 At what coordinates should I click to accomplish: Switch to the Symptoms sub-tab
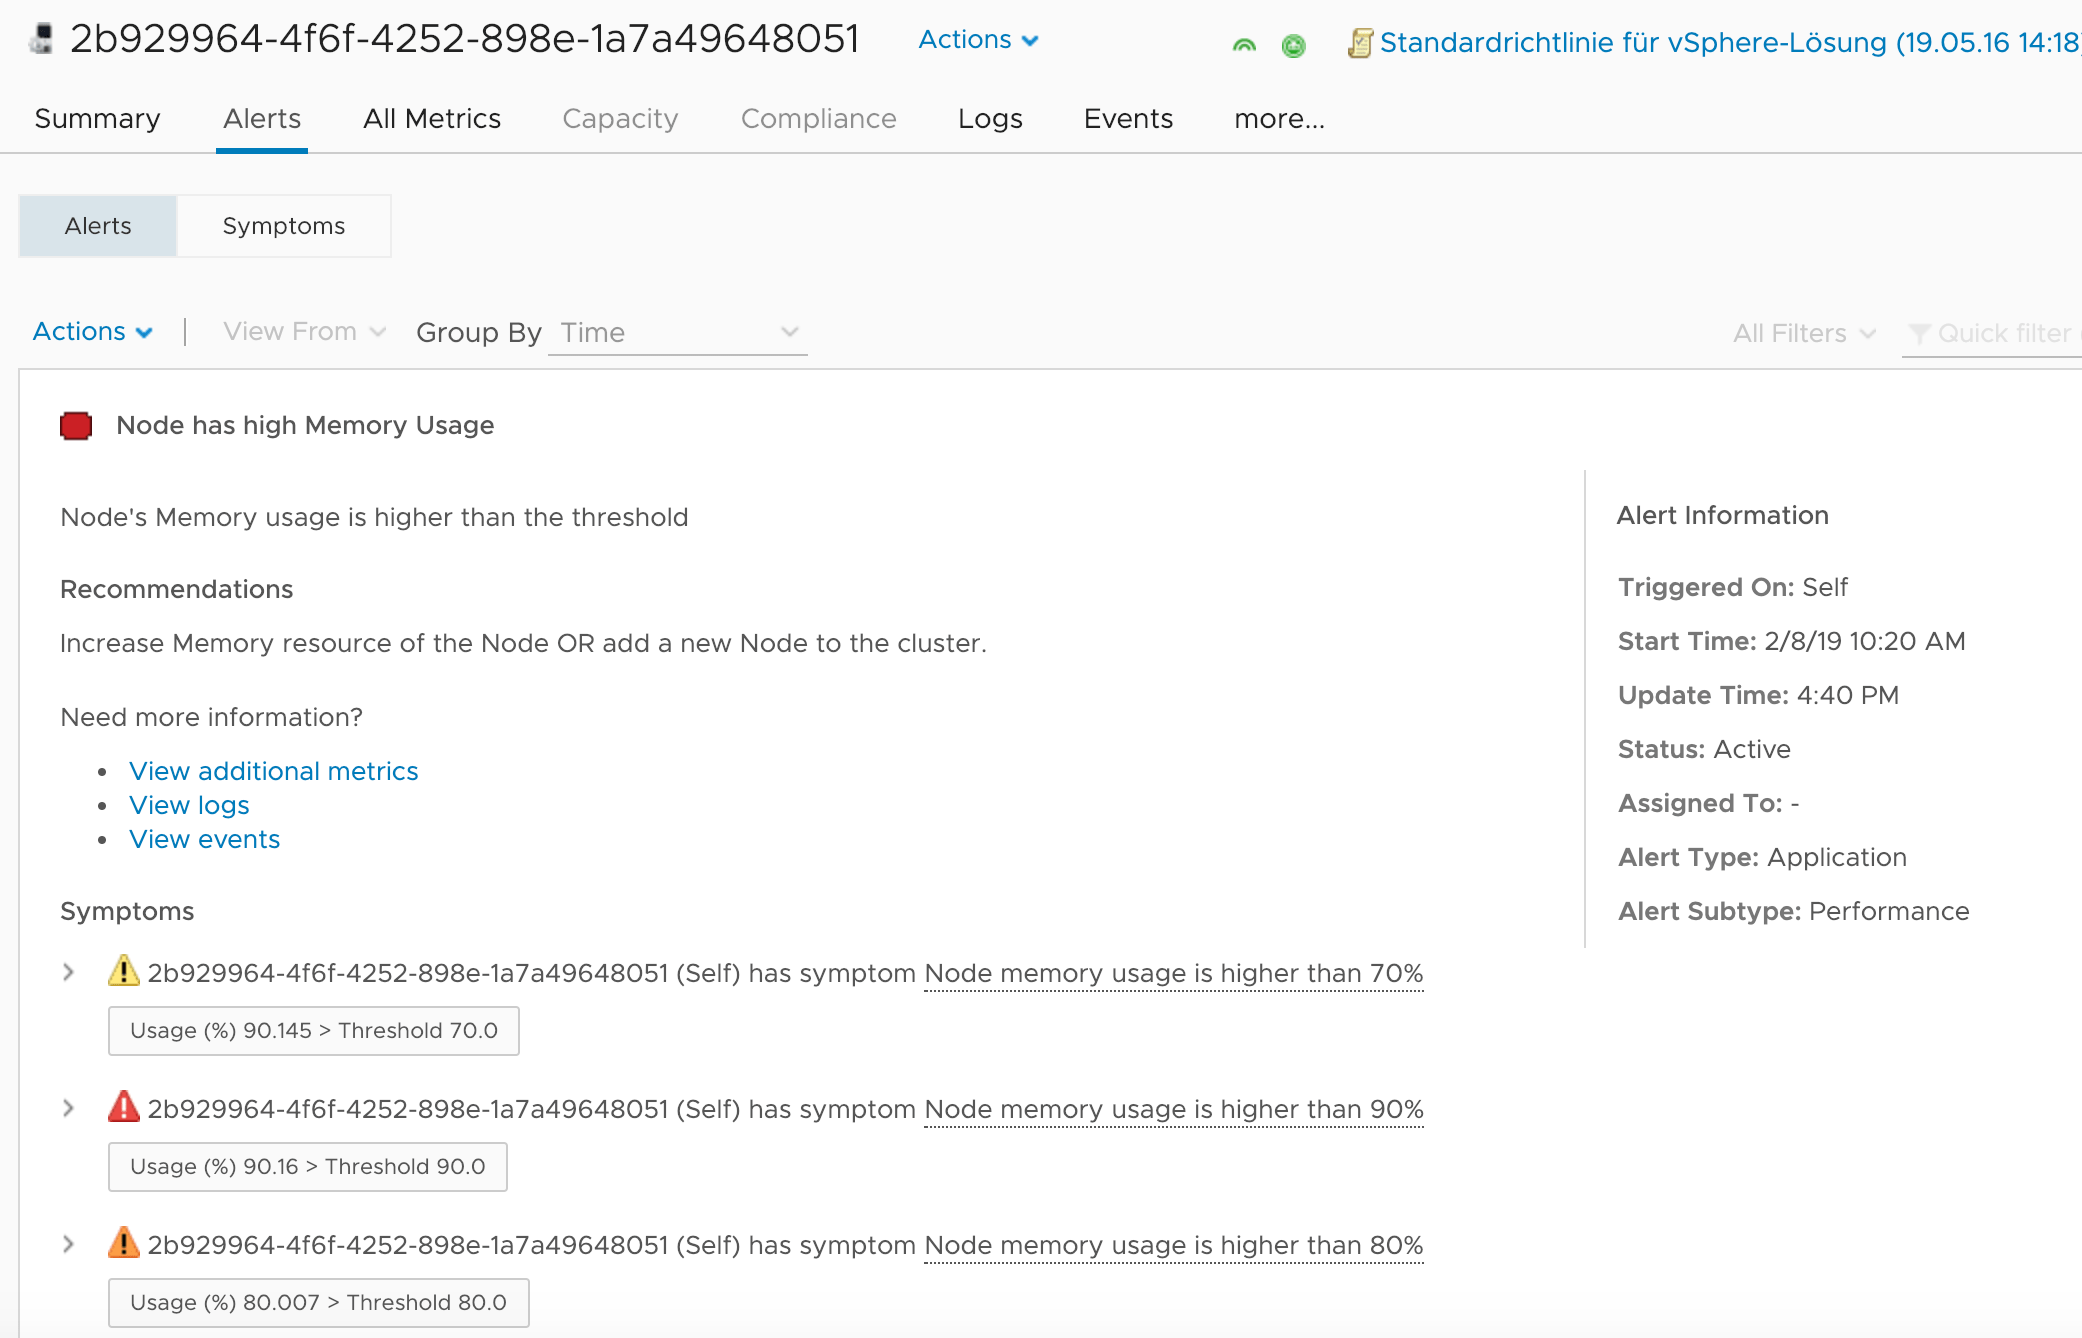(x=284, y=225)
